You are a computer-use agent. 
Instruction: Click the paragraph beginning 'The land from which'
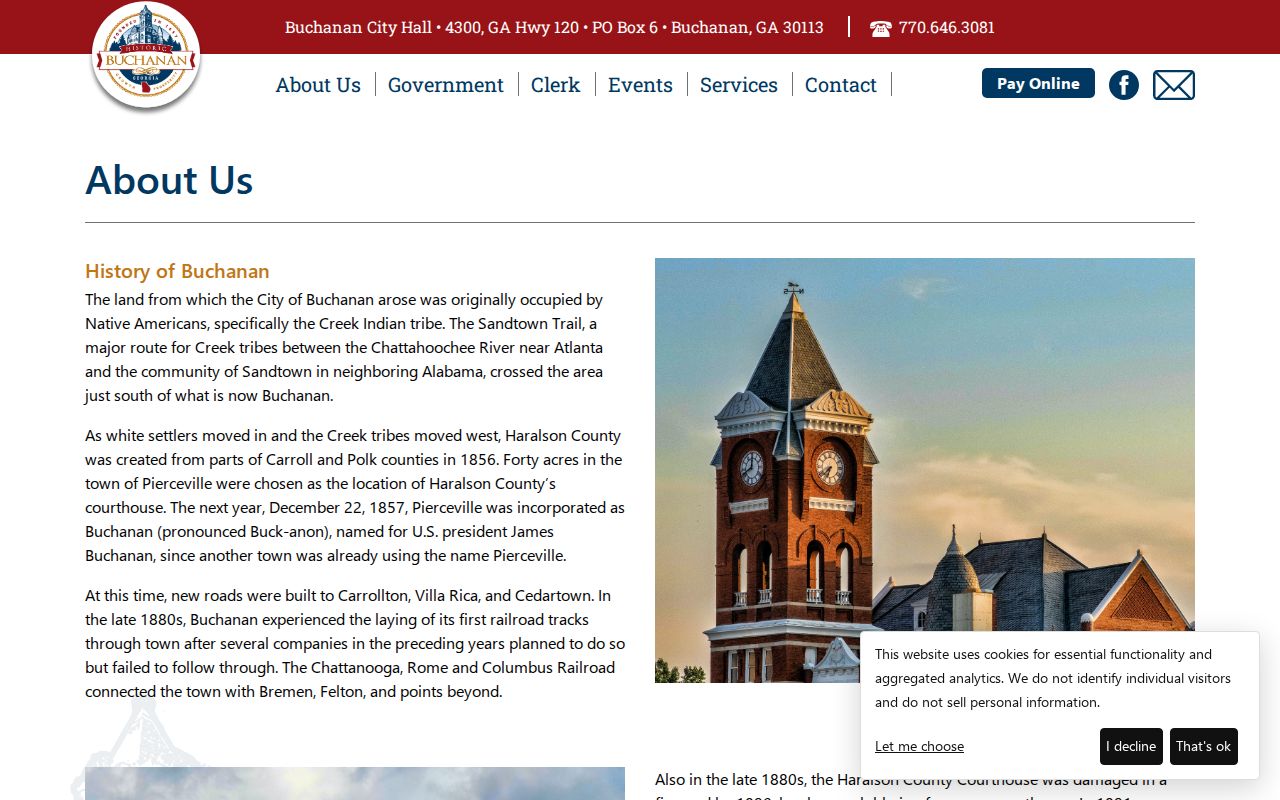coord(345,348)
